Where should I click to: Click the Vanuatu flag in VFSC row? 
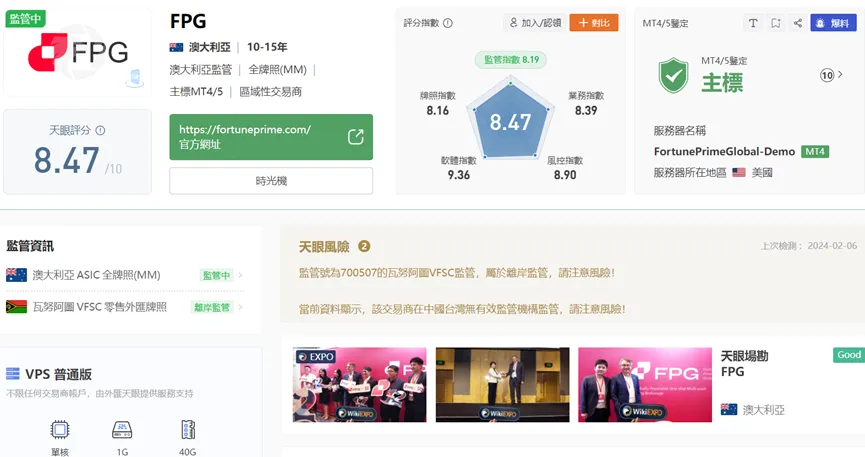click(x=16, y=307)
